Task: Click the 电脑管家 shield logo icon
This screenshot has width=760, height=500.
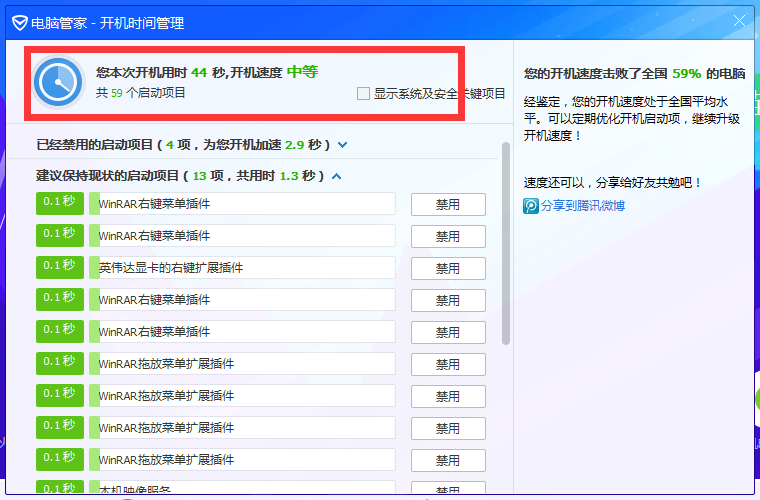Action: coord(19,23)
